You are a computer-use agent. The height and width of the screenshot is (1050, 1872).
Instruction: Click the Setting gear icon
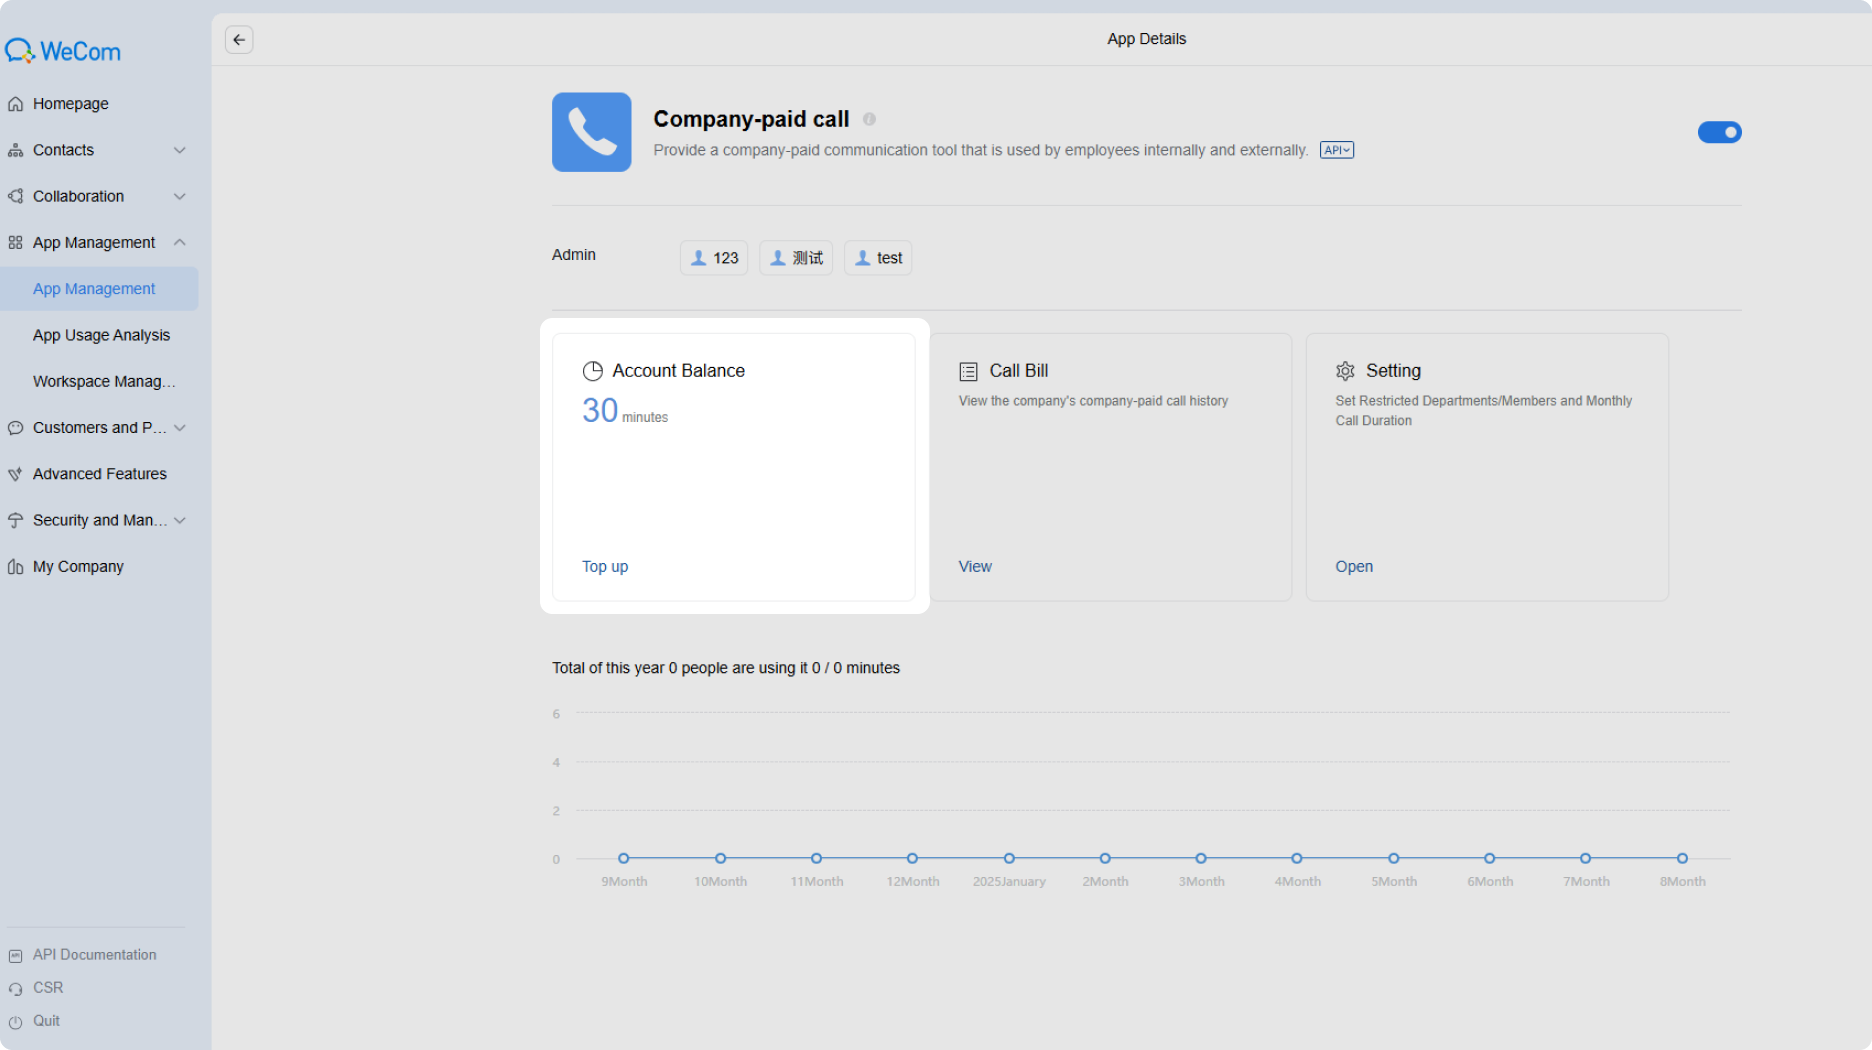(1345, 371)
